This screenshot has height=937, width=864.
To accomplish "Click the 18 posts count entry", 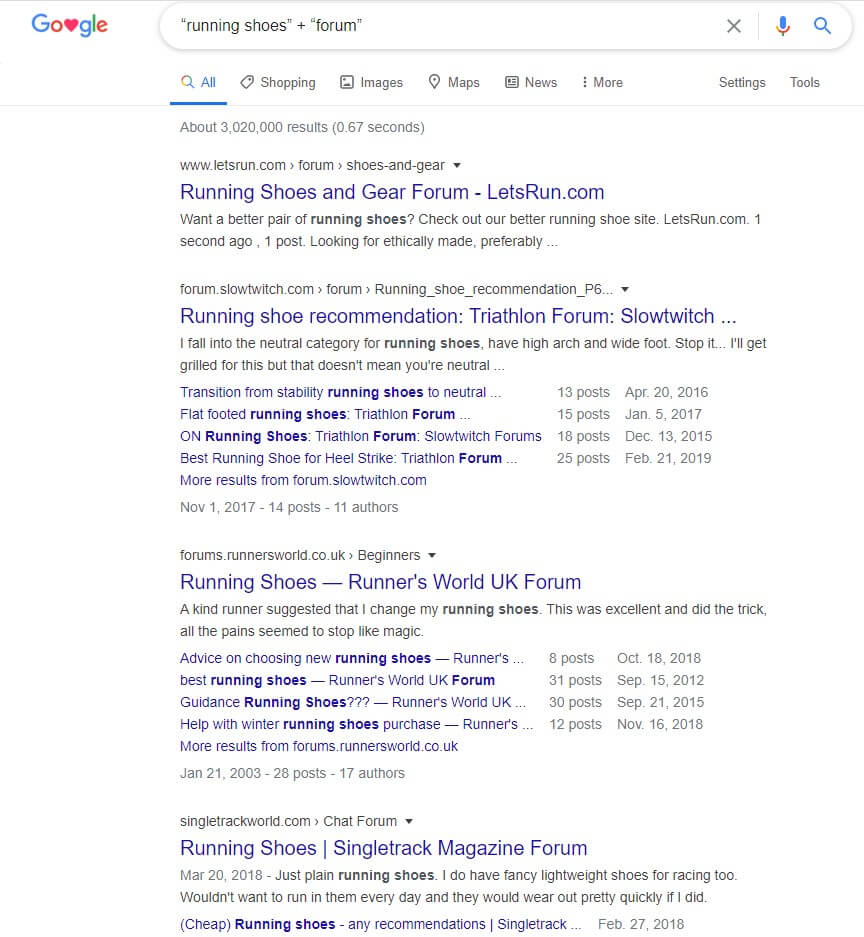I will coord(583,436).
